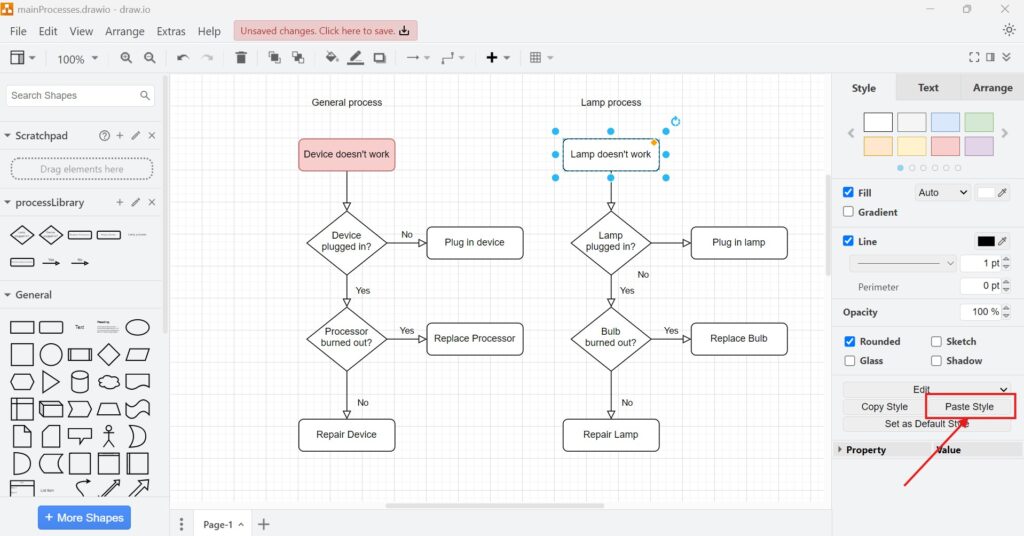Click the Delete trash icon

241,58
